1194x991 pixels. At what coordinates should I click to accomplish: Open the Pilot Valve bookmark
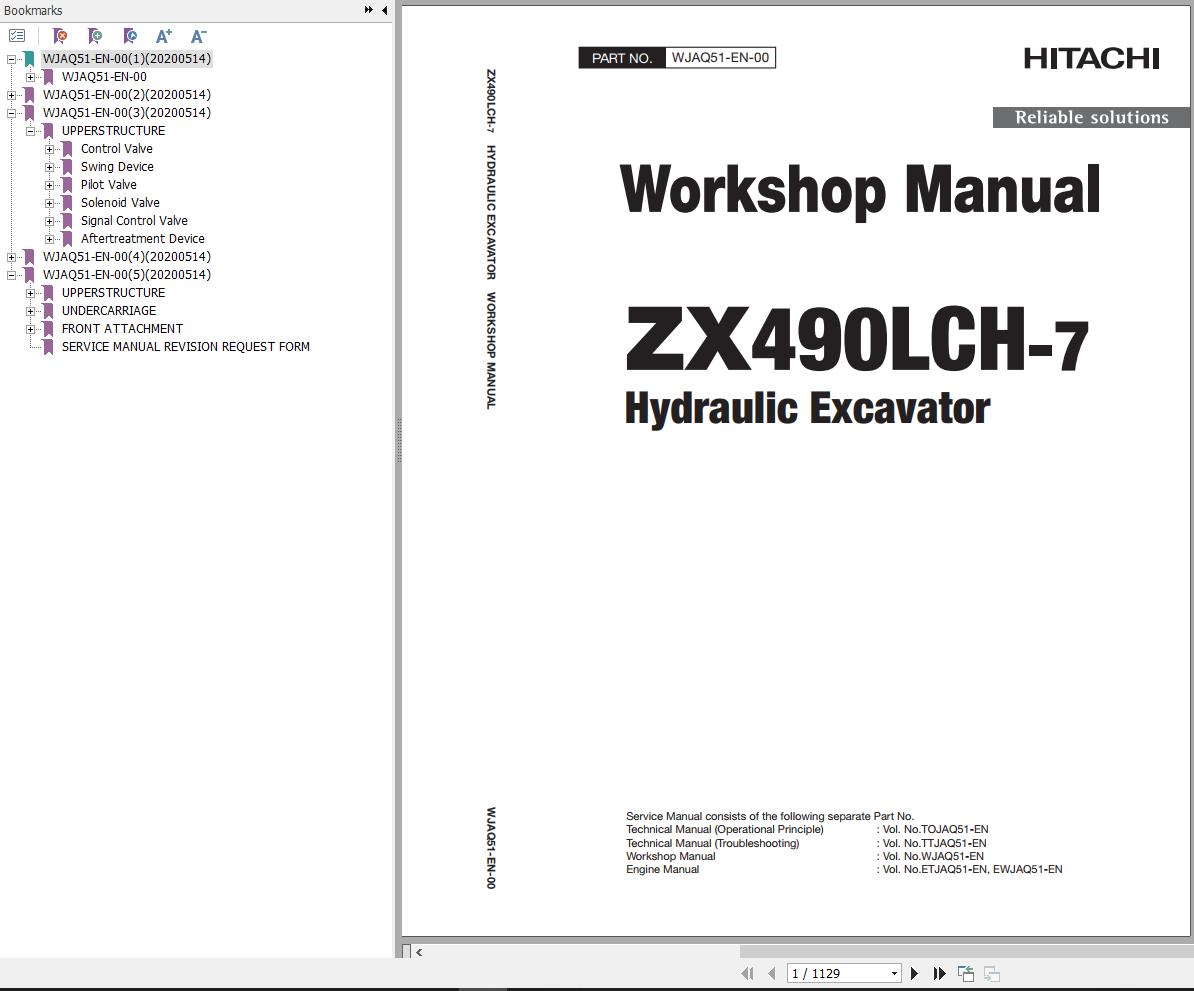point(109,184)
